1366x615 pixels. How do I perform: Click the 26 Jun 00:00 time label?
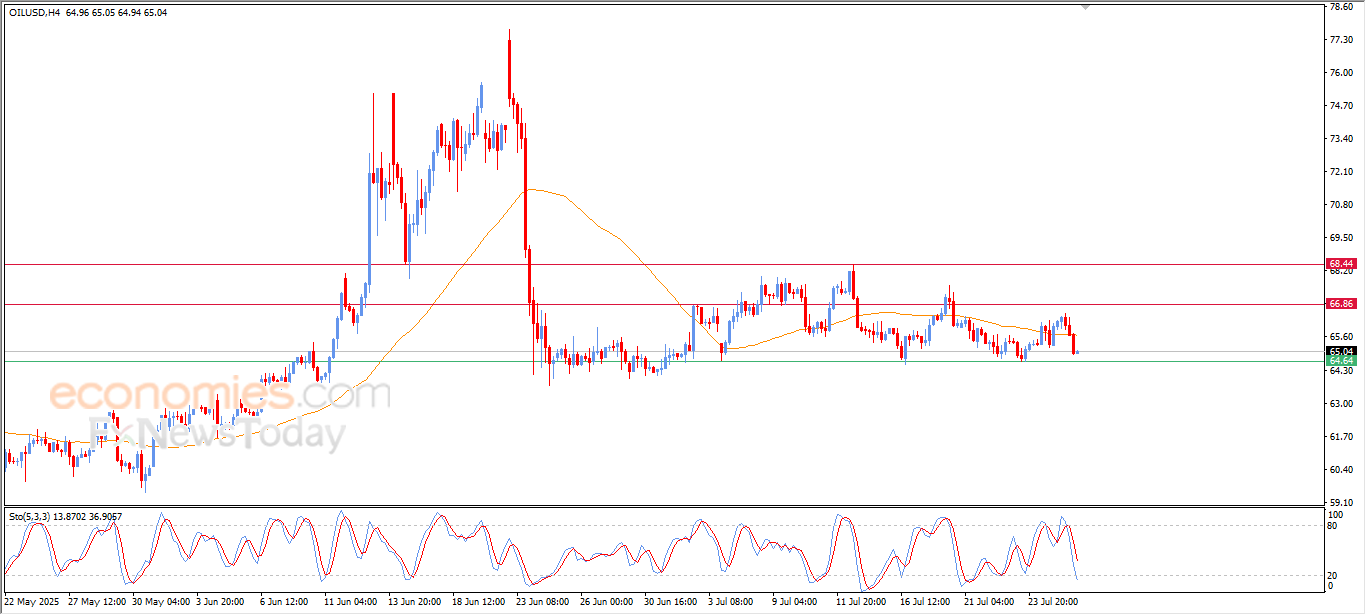608,603
